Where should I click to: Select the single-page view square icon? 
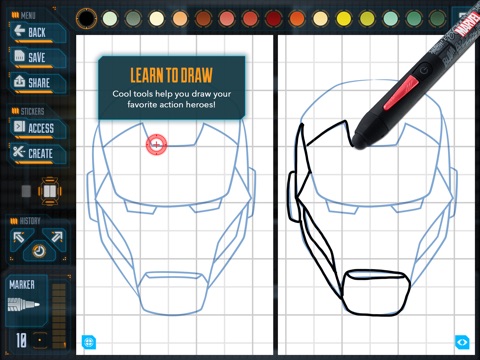pyautogui.click(x=26, y=191)
